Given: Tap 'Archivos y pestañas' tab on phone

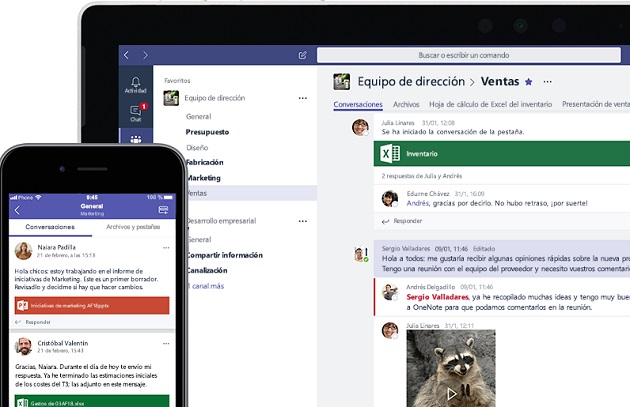Looking at the screenshot, I should pyautogui.click(x=134, y=227).
